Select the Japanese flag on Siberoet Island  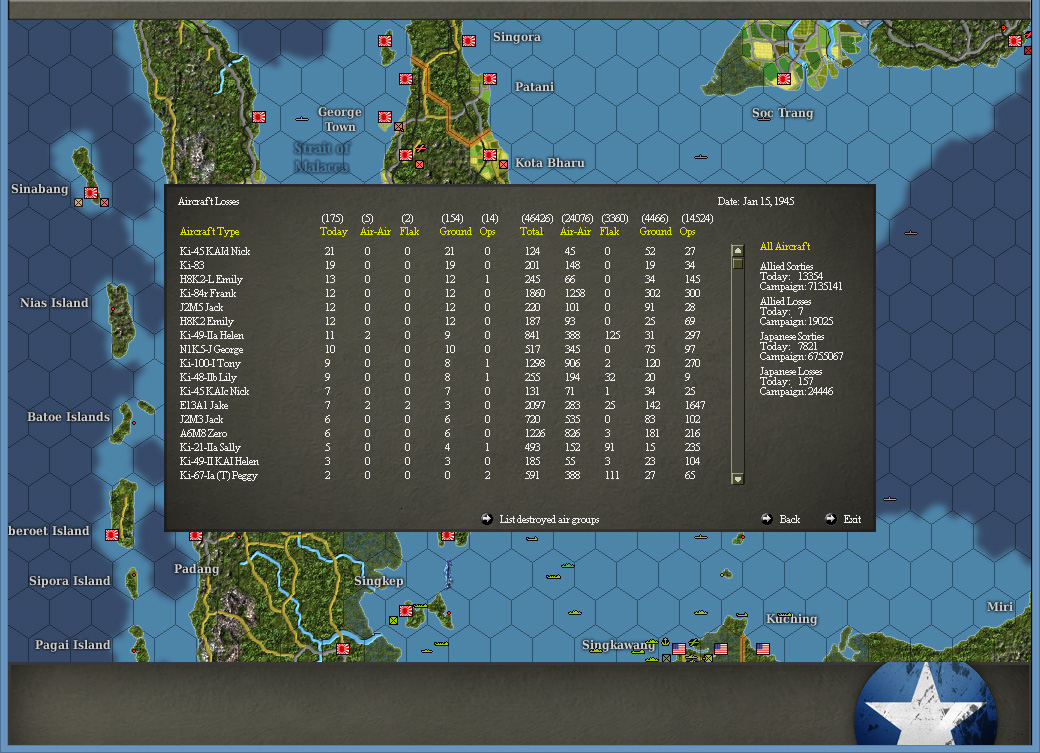(112, 535)
